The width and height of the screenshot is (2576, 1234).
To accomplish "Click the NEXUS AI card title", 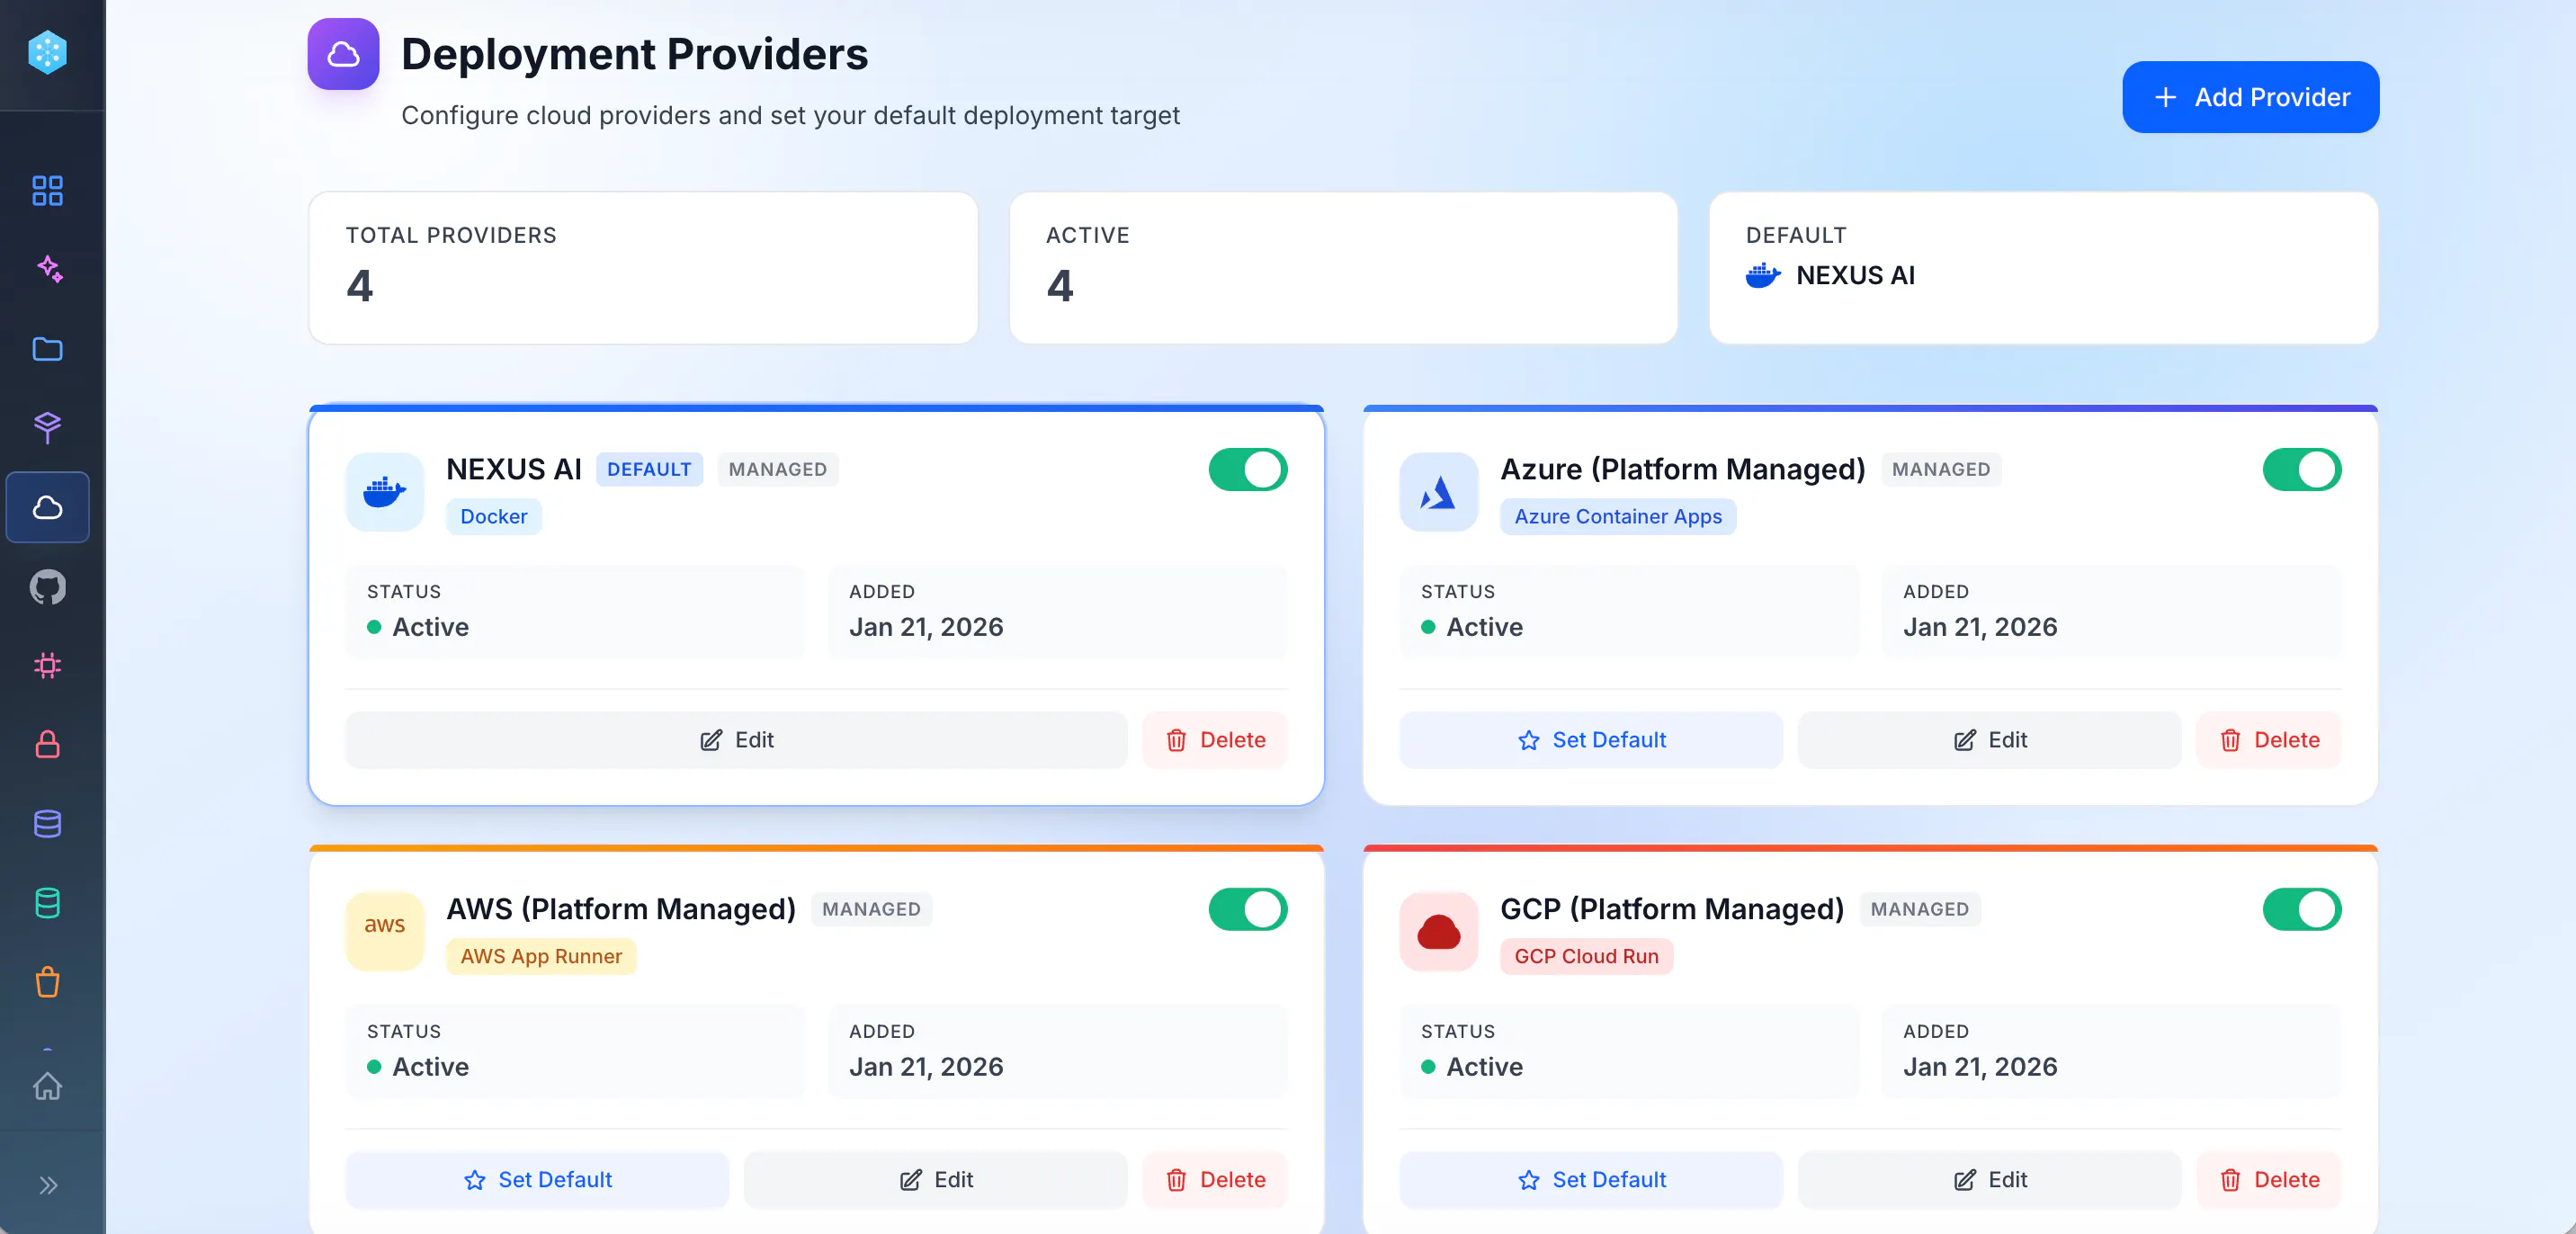I will [514, 470].
